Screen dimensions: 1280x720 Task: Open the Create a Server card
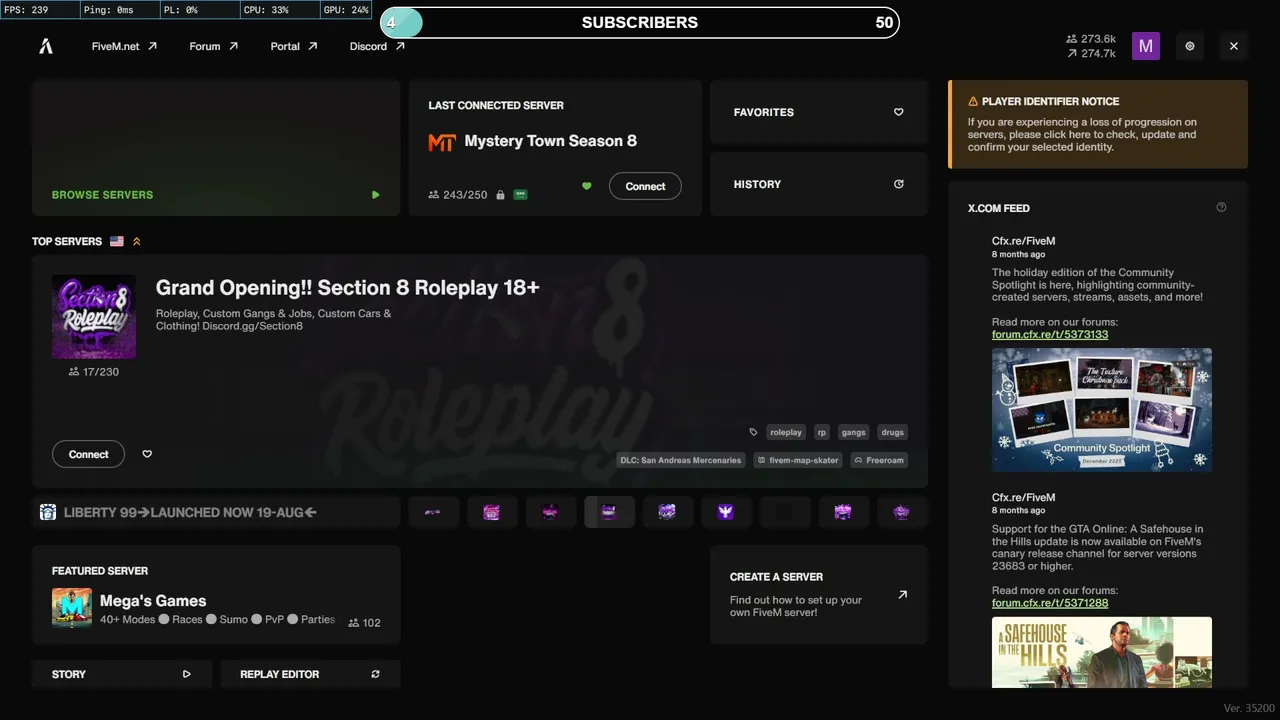click(x=818, y=594)
